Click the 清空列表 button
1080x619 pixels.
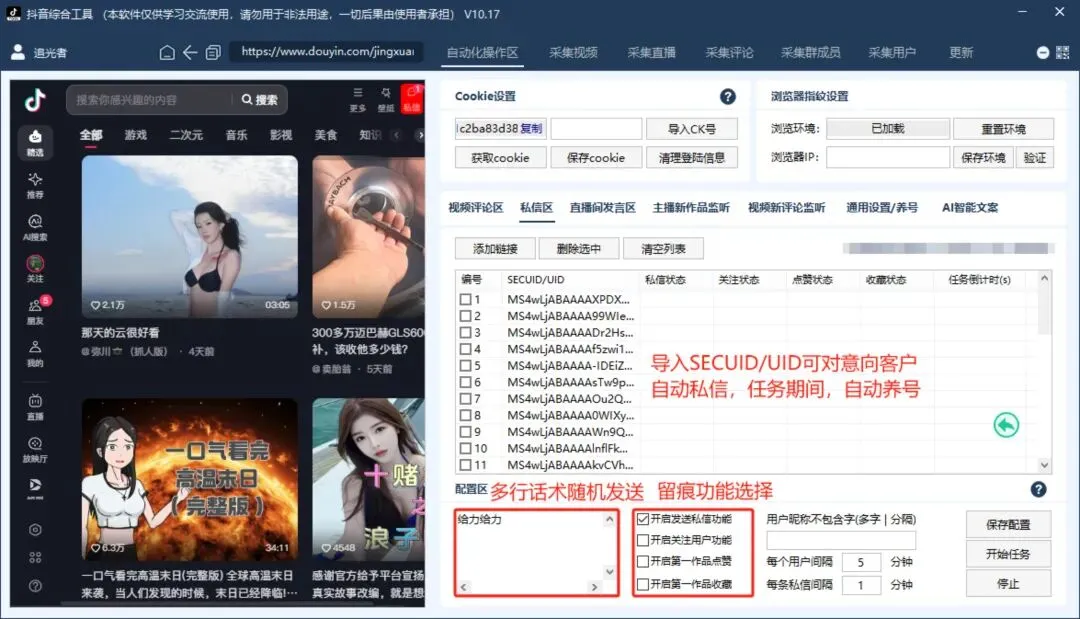click(663, 249)
